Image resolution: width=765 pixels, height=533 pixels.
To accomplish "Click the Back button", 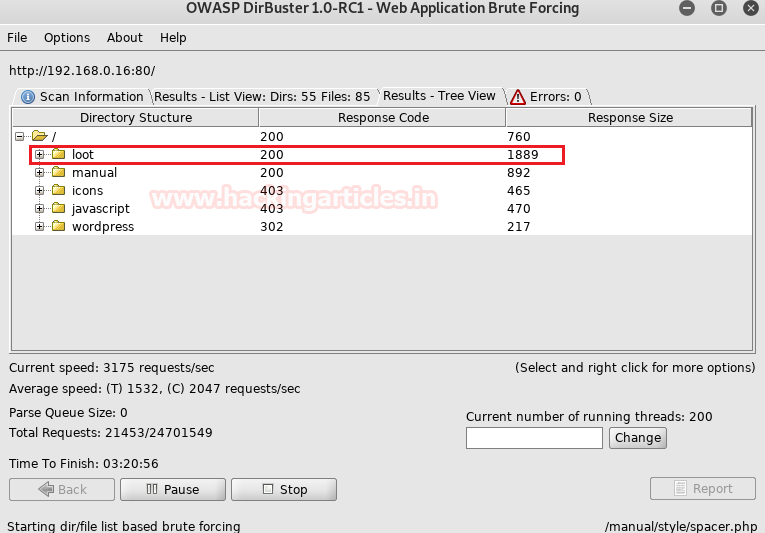I will click(62, 489).
